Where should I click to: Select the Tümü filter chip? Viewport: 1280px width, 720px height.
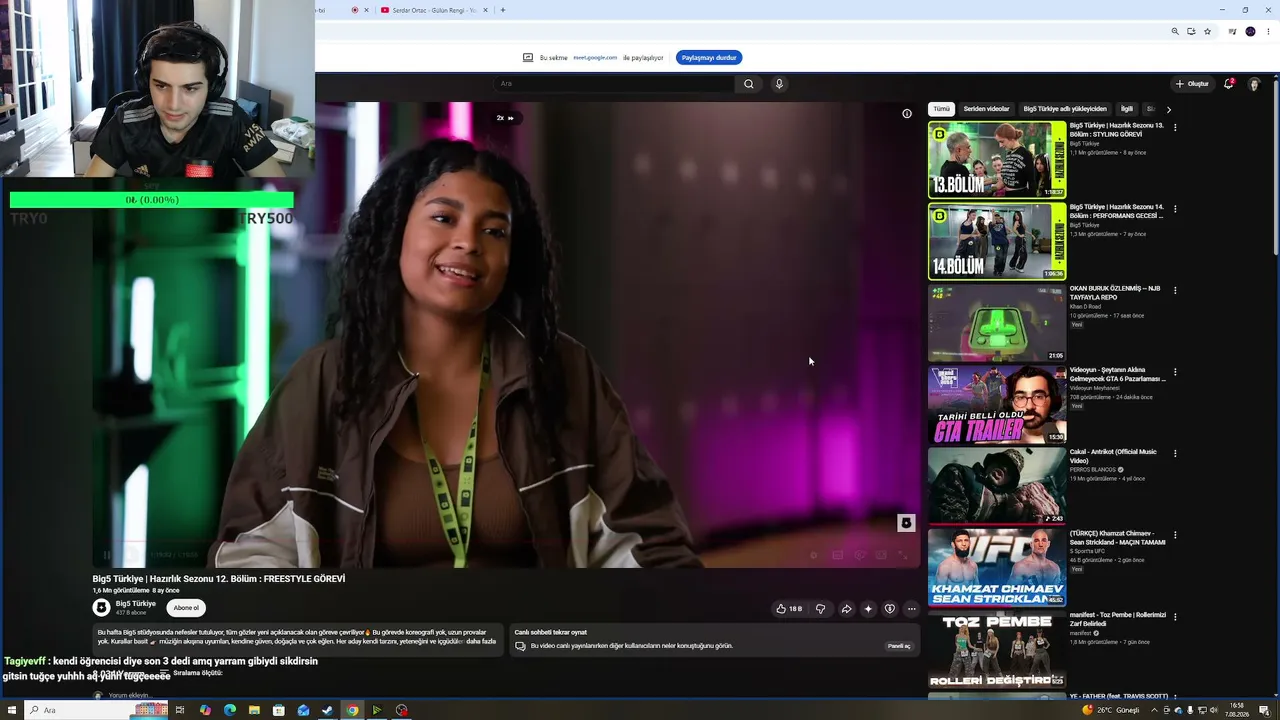pyautogui.click(x=941, y=109)
